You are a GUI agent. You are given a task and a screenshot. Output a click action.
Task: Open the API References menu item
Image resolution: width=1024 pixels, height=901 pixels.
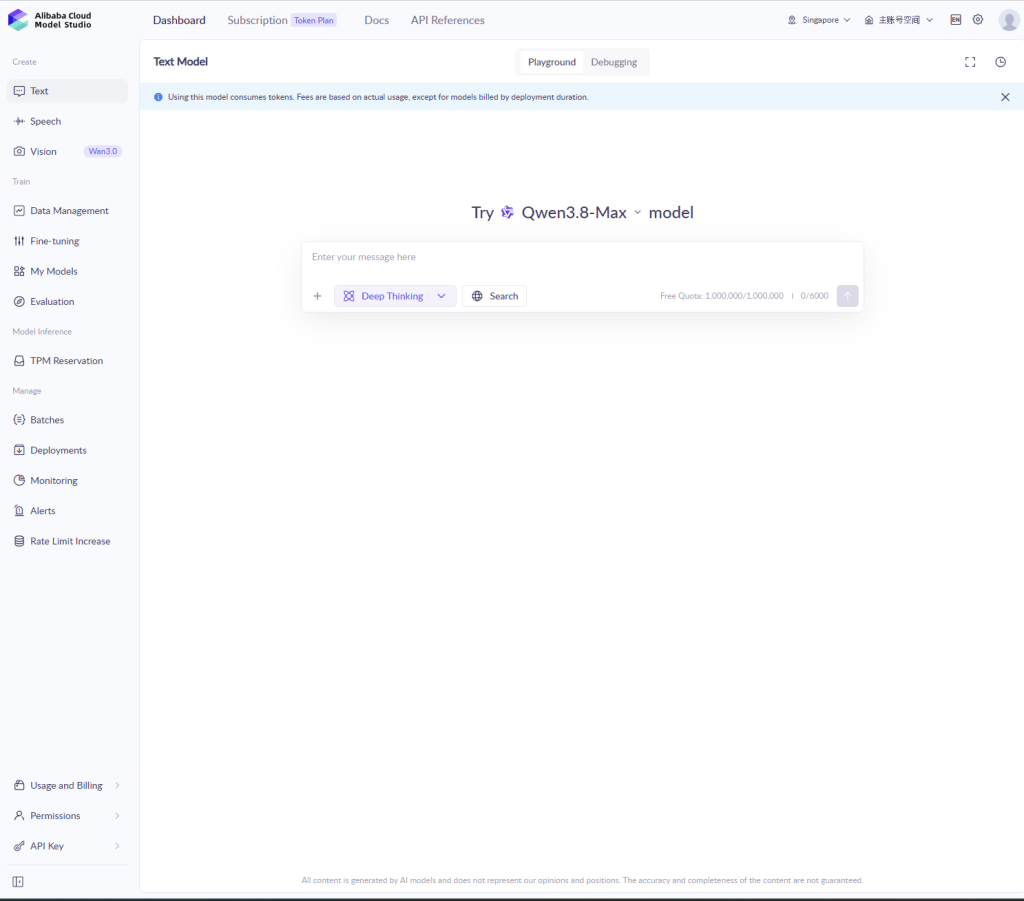coord(447,20)
